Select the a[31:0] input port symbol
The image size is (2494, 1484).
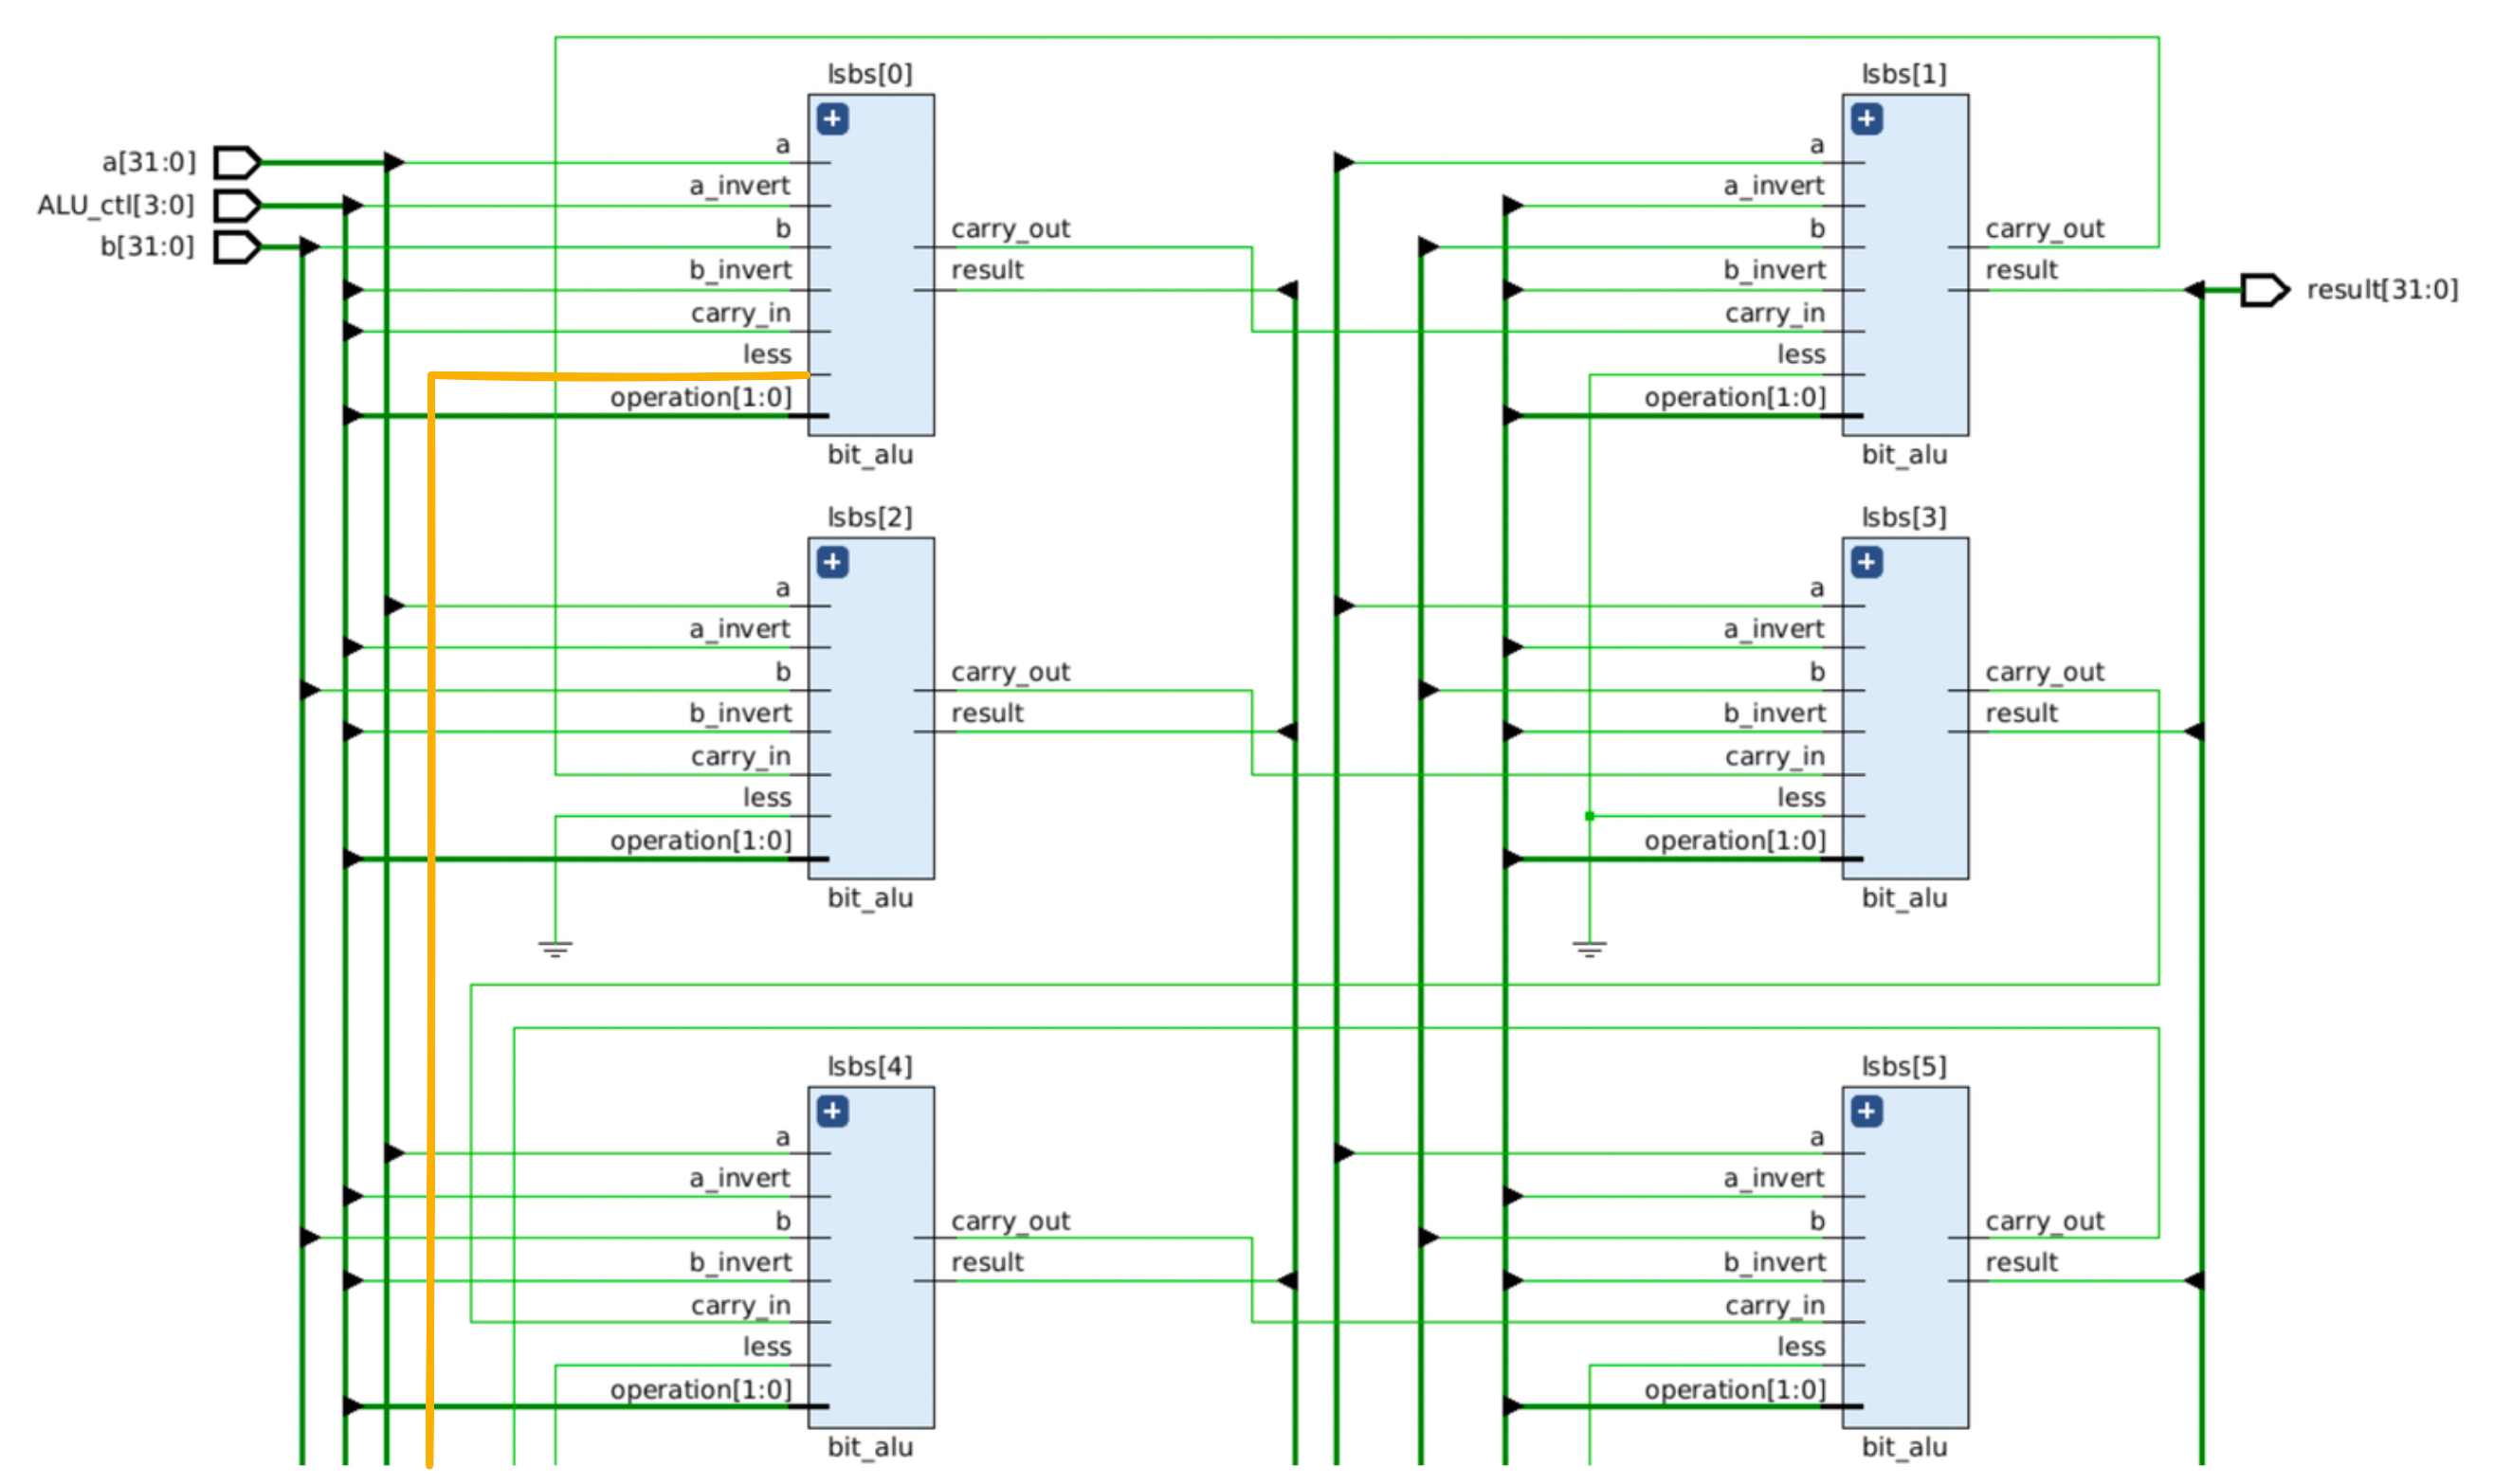coord(238,162)
